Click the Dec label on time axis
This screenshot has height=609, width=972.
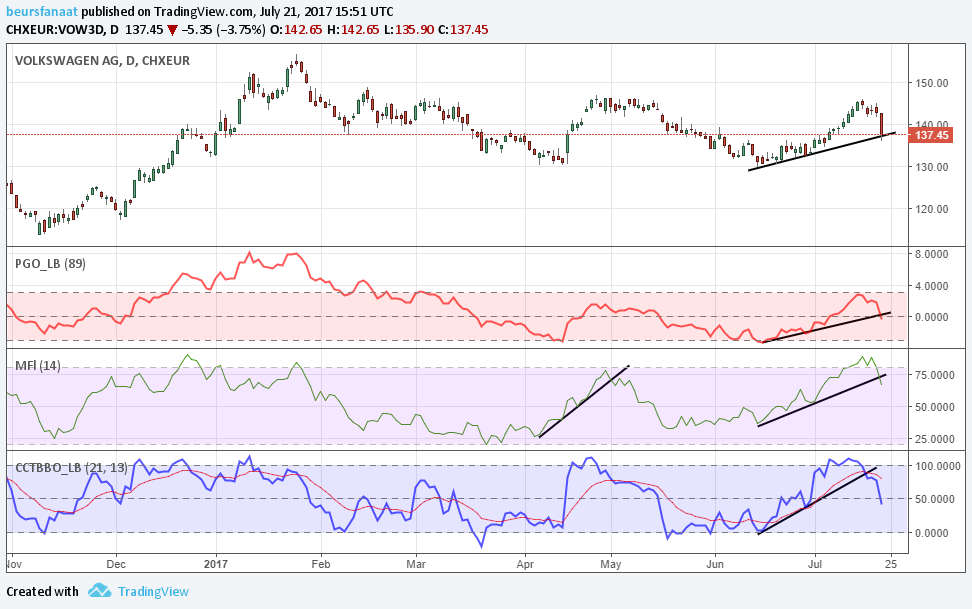[x=116, y=564]
